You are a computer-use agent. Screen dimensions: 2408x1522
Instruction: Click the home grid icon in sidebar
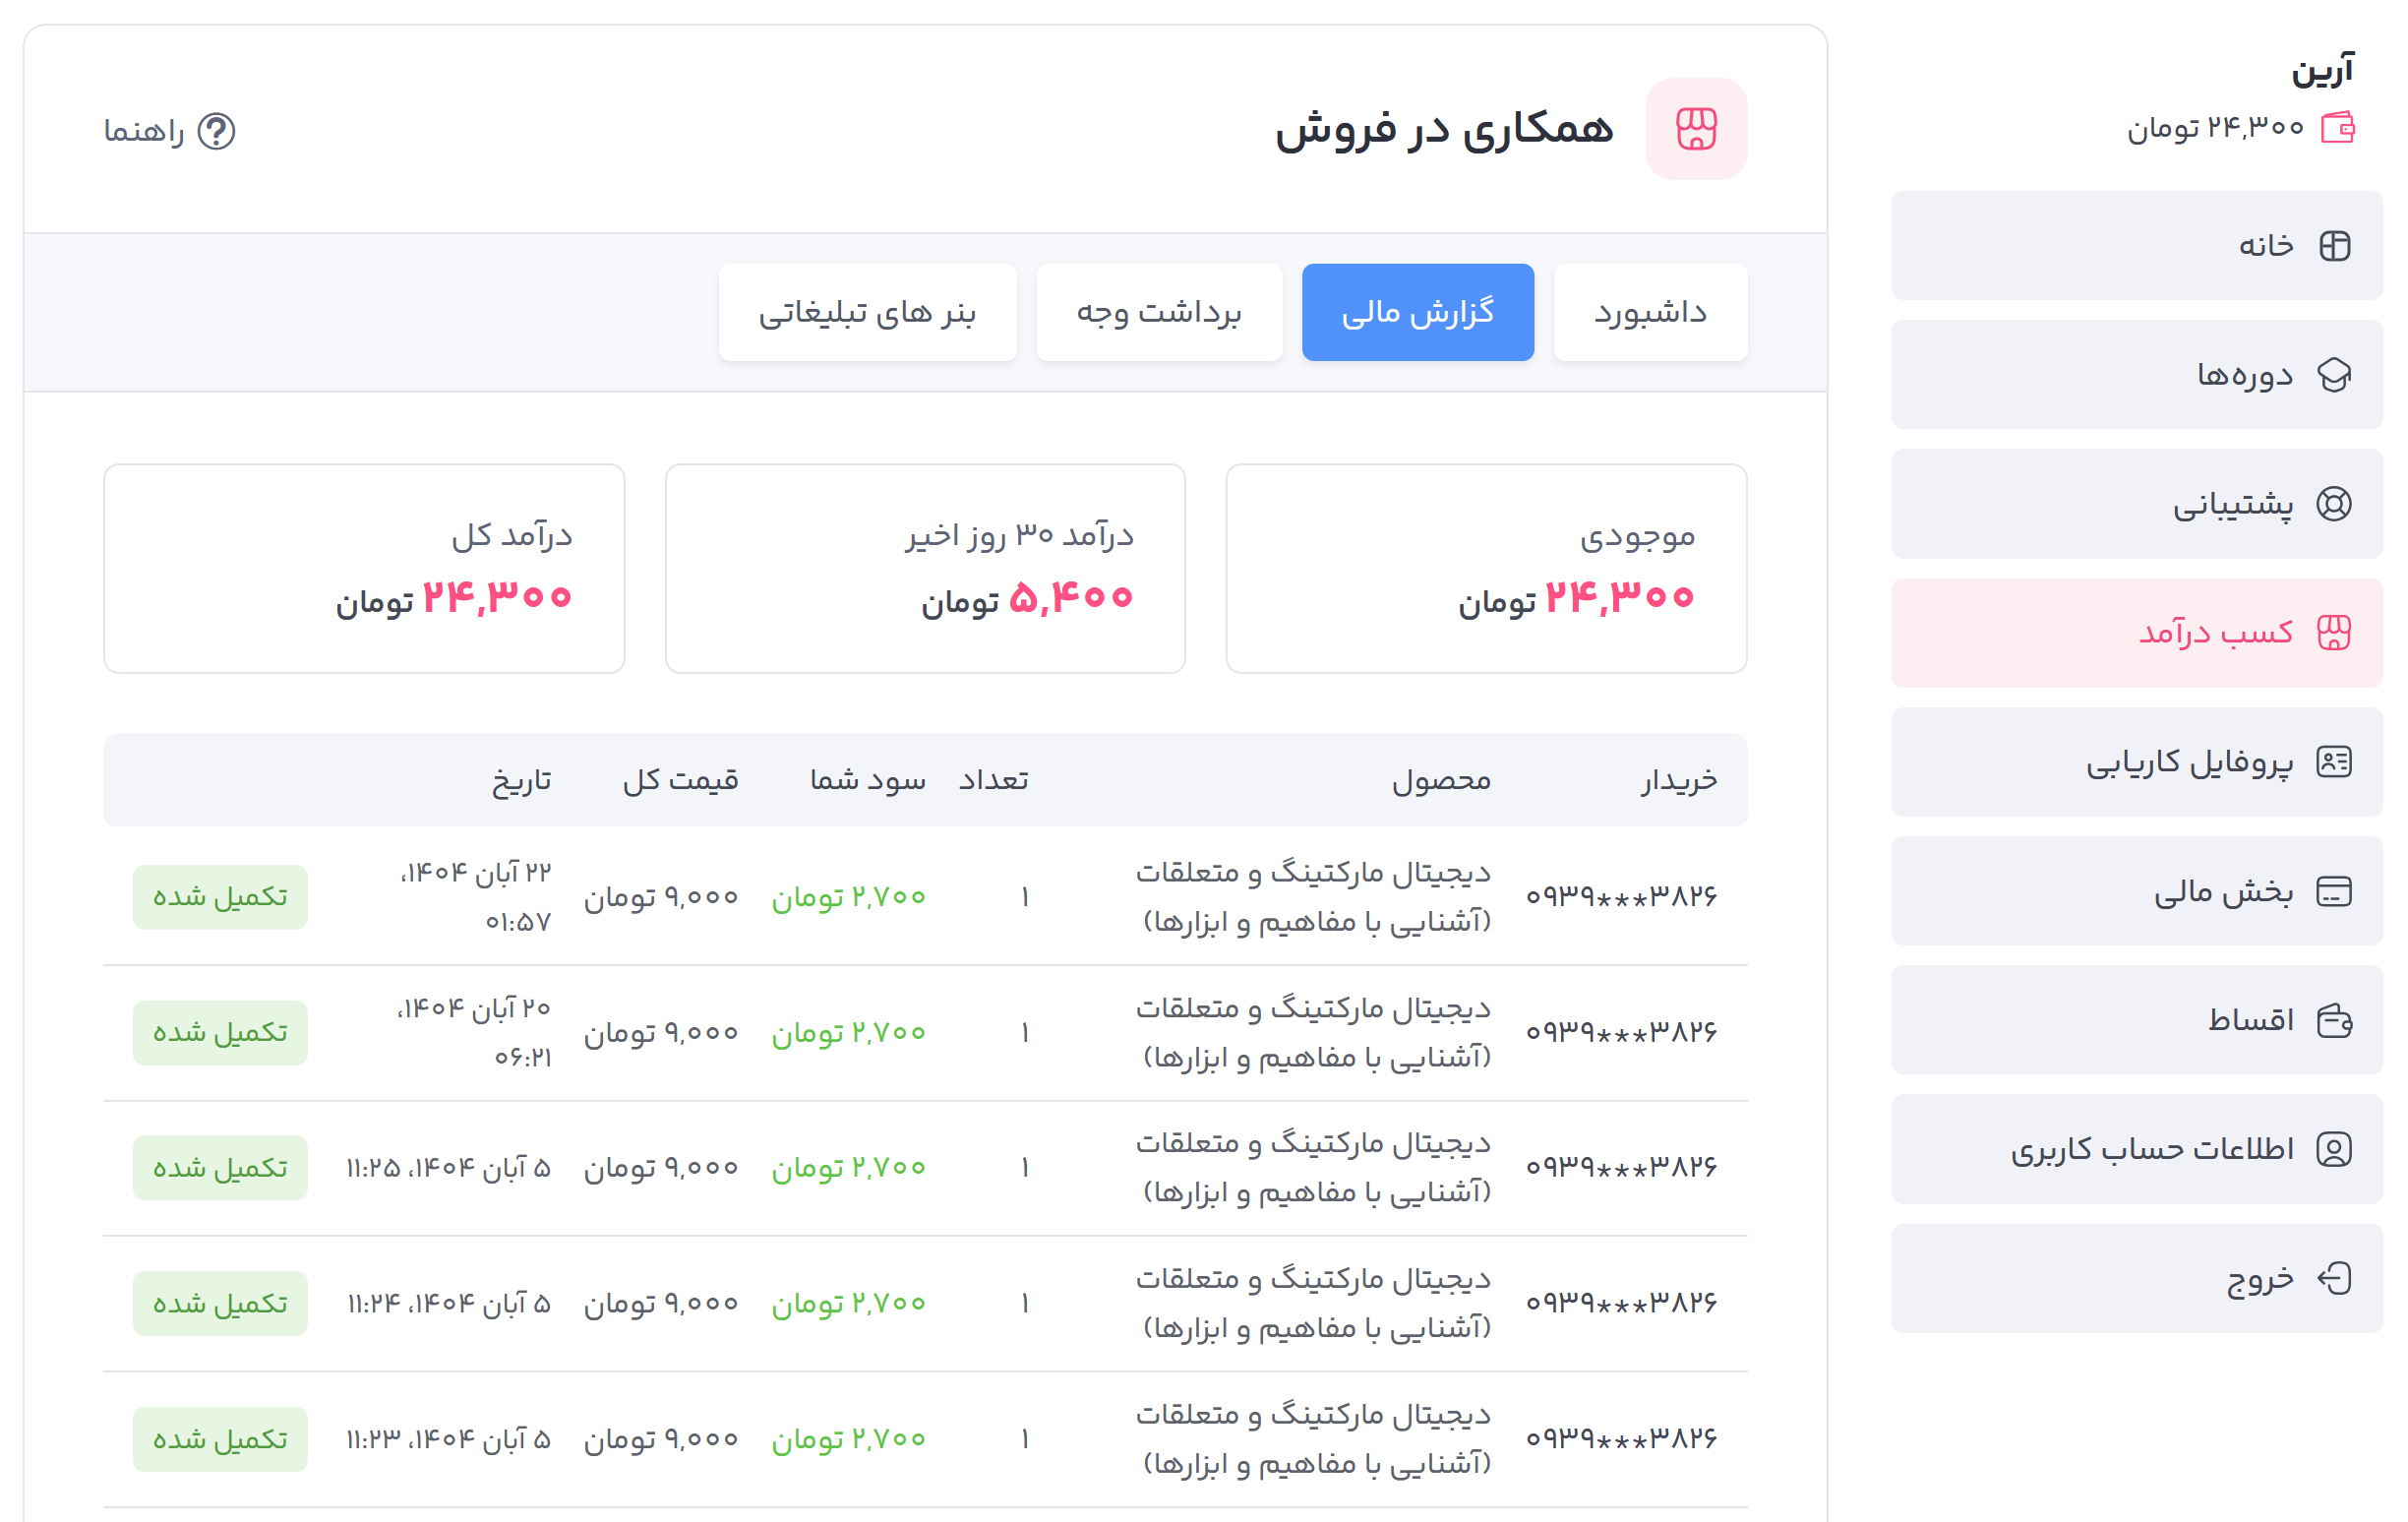pos(2334,246)
